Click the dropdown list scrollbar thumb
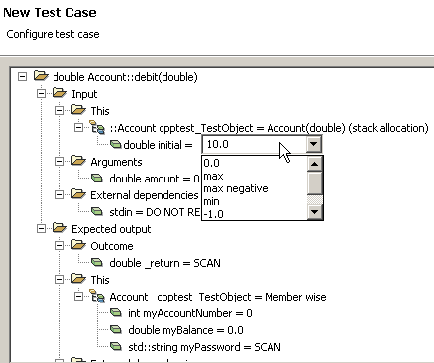Image resolution: width=434 pixels, height=363 pixels. click(x=315, y=183)
